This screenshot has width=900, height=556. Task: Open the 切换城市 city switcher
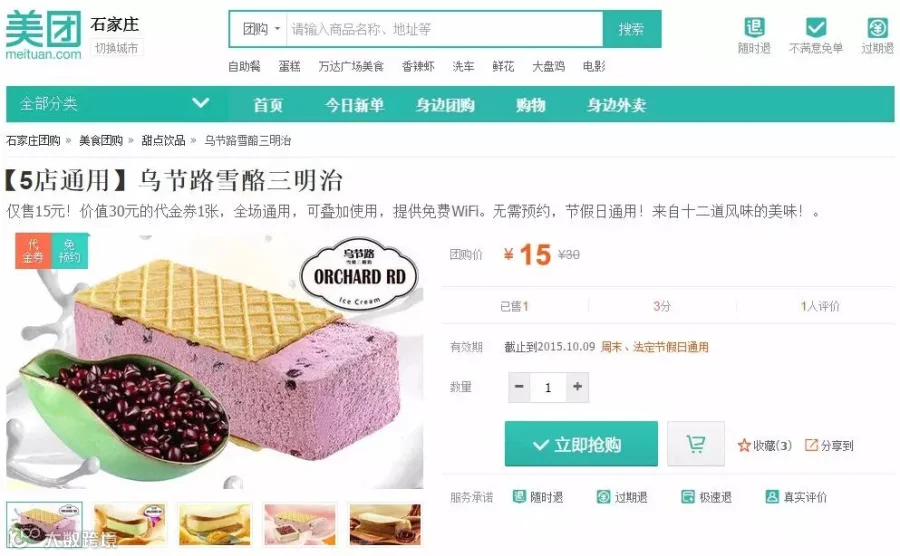click(x=117, y=48)
